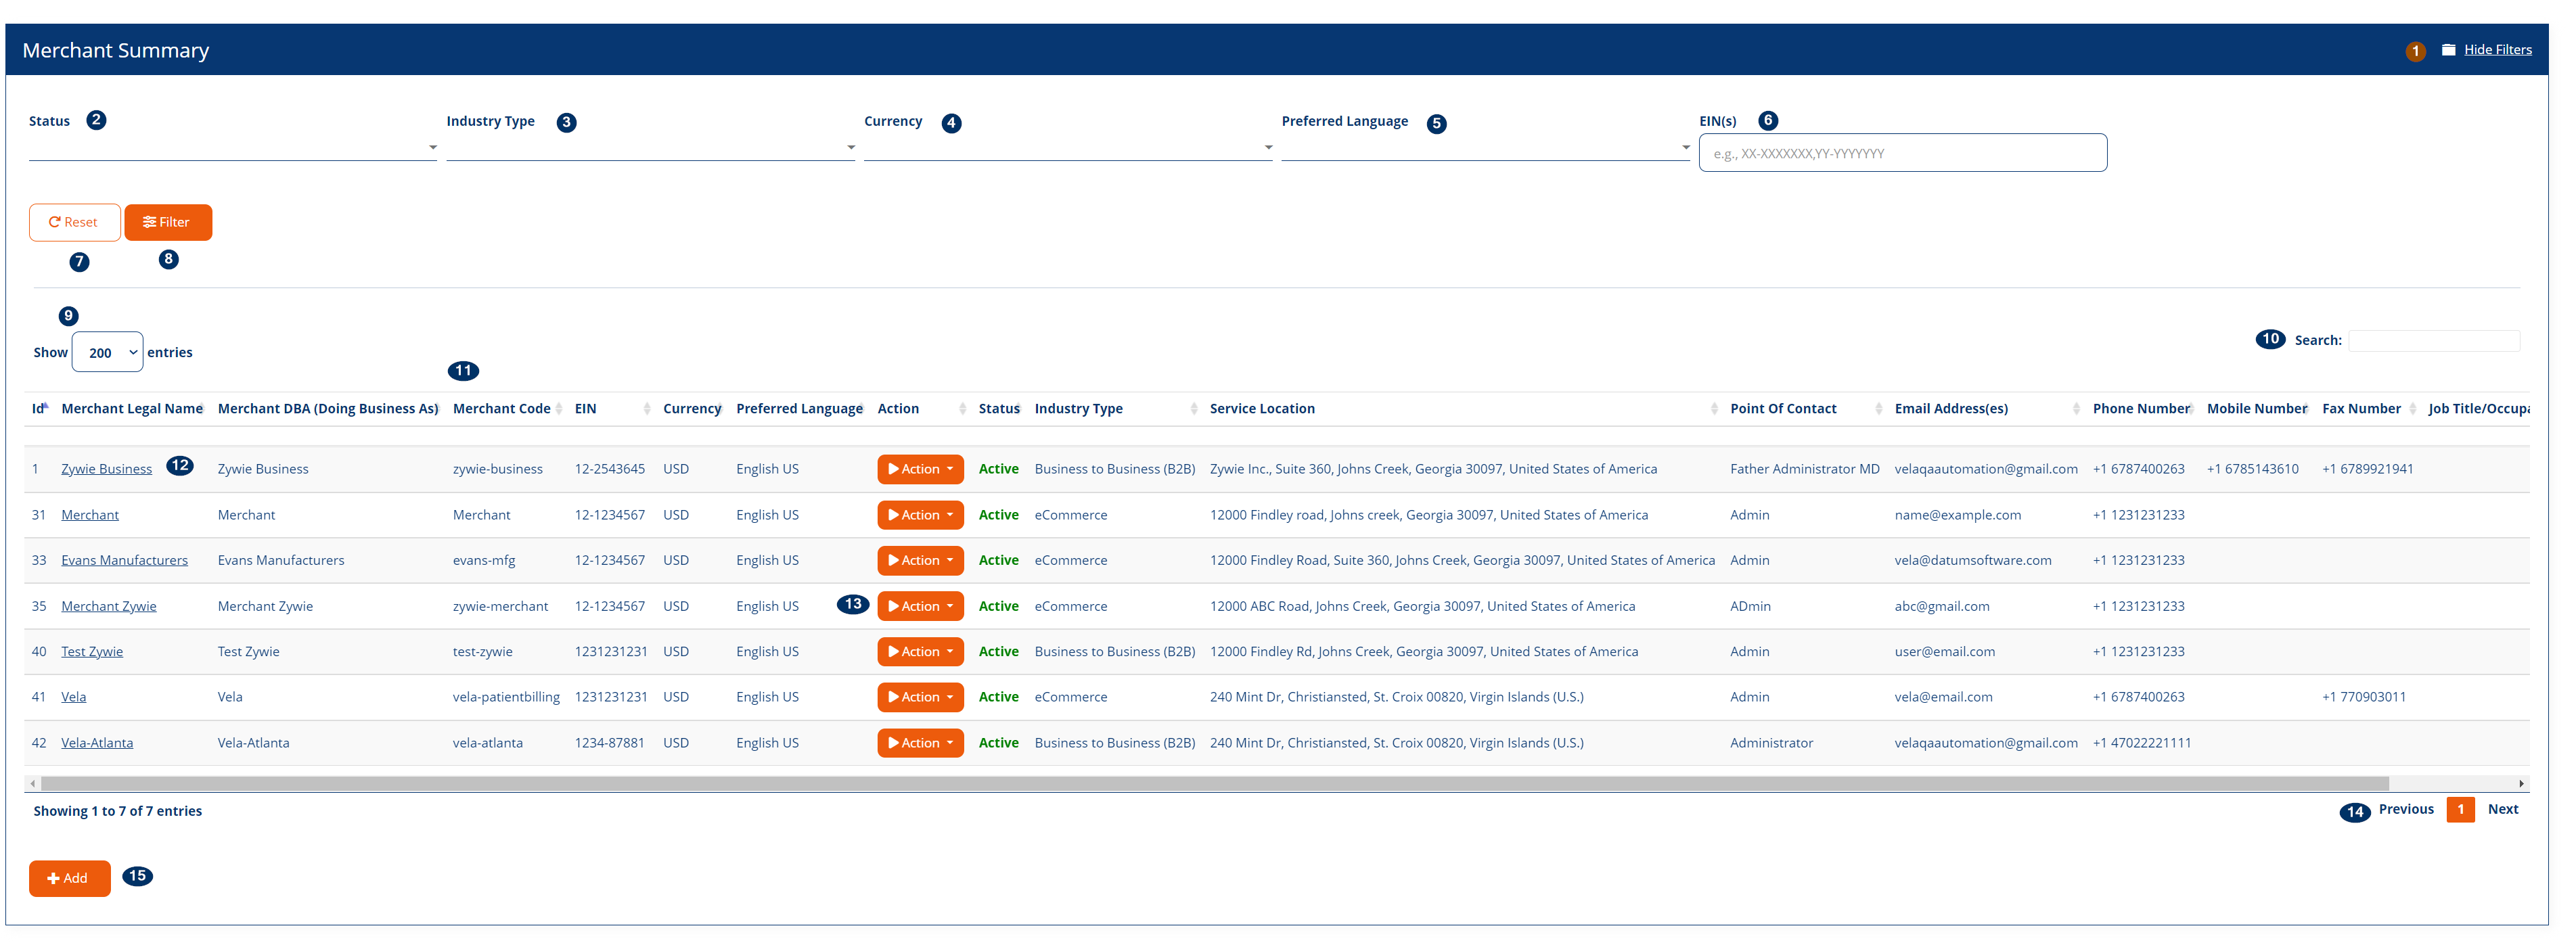The width and height of the screenshot is (2576, 945).
Task: Focus the EIN(s) input field
Action: click(1902, 154)
